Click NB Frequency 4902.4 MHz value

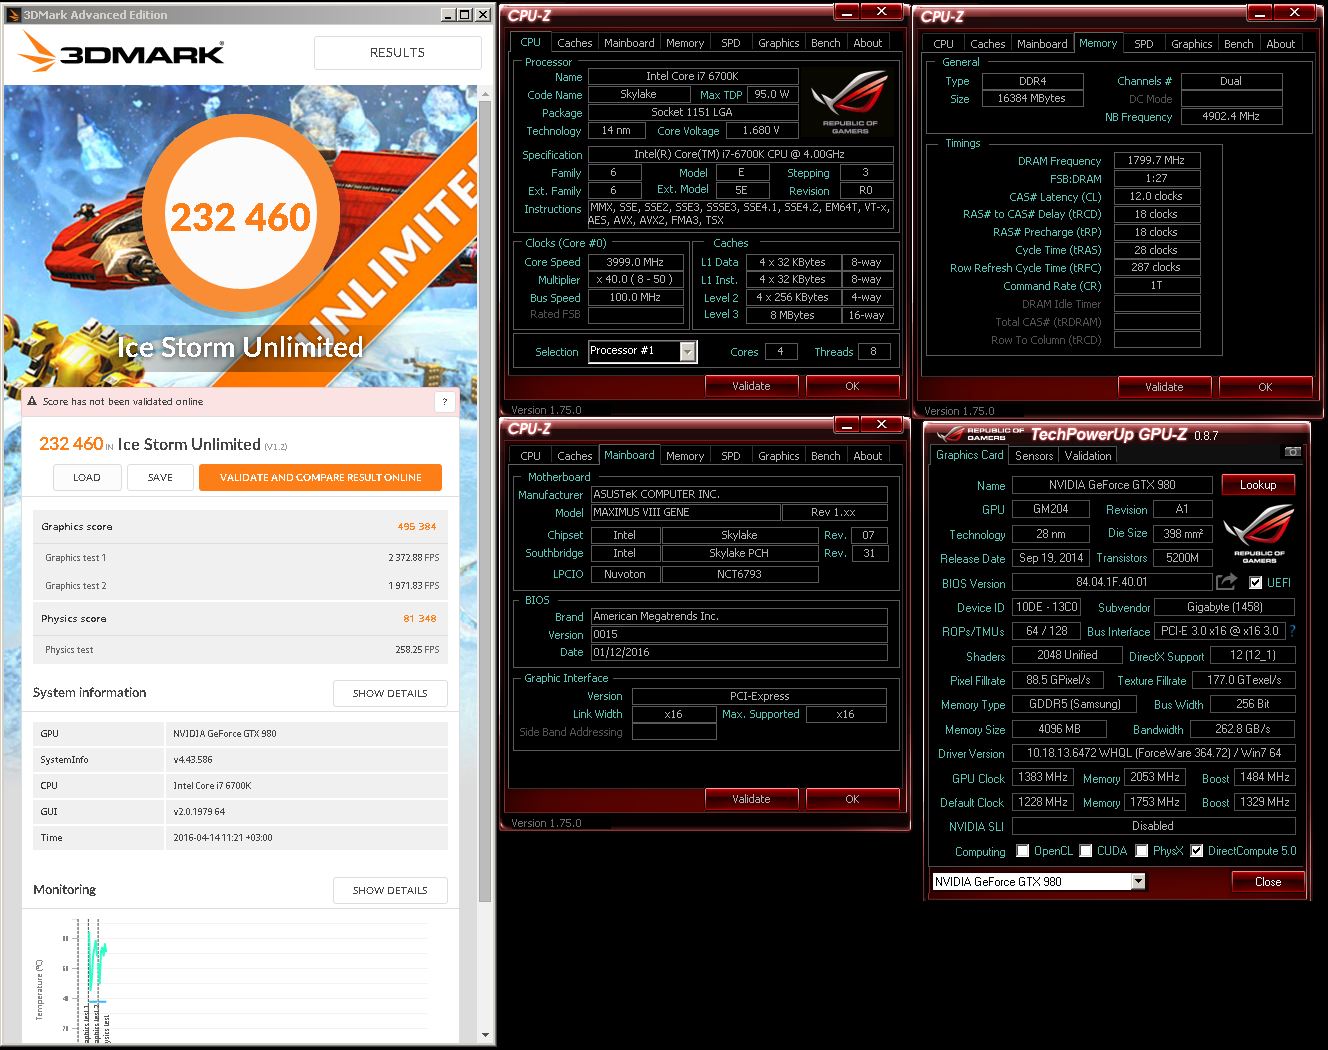point(1231,116)
